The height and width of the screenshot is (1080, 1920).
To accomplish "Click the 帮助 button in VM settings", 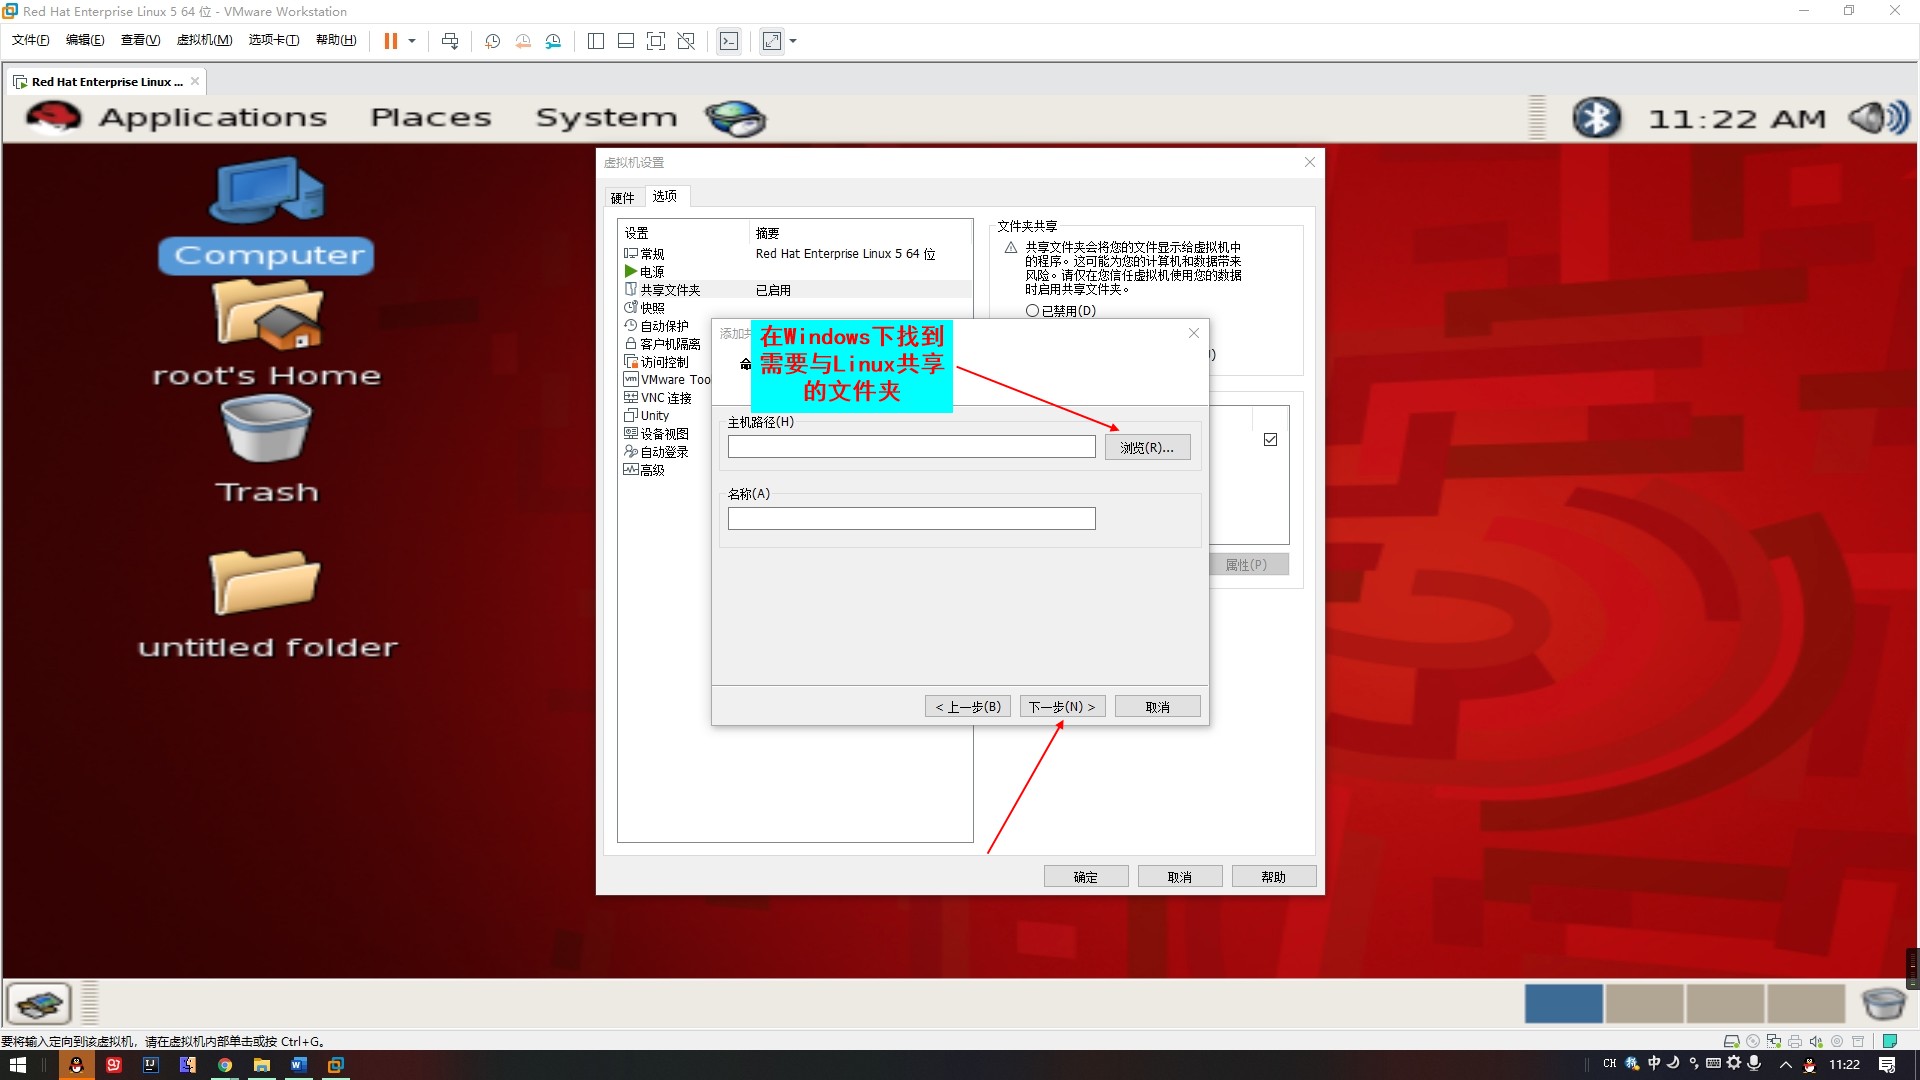I will coord(1274,876).
